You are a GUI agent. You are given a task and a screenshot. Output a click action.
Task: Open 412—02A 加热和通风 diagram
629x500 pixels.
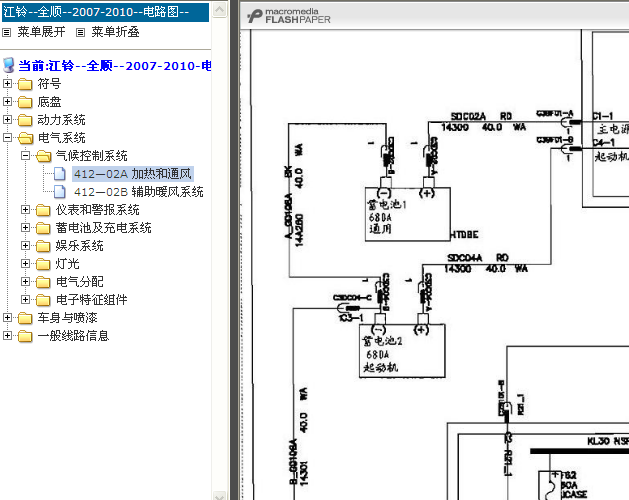coord(133,174)
